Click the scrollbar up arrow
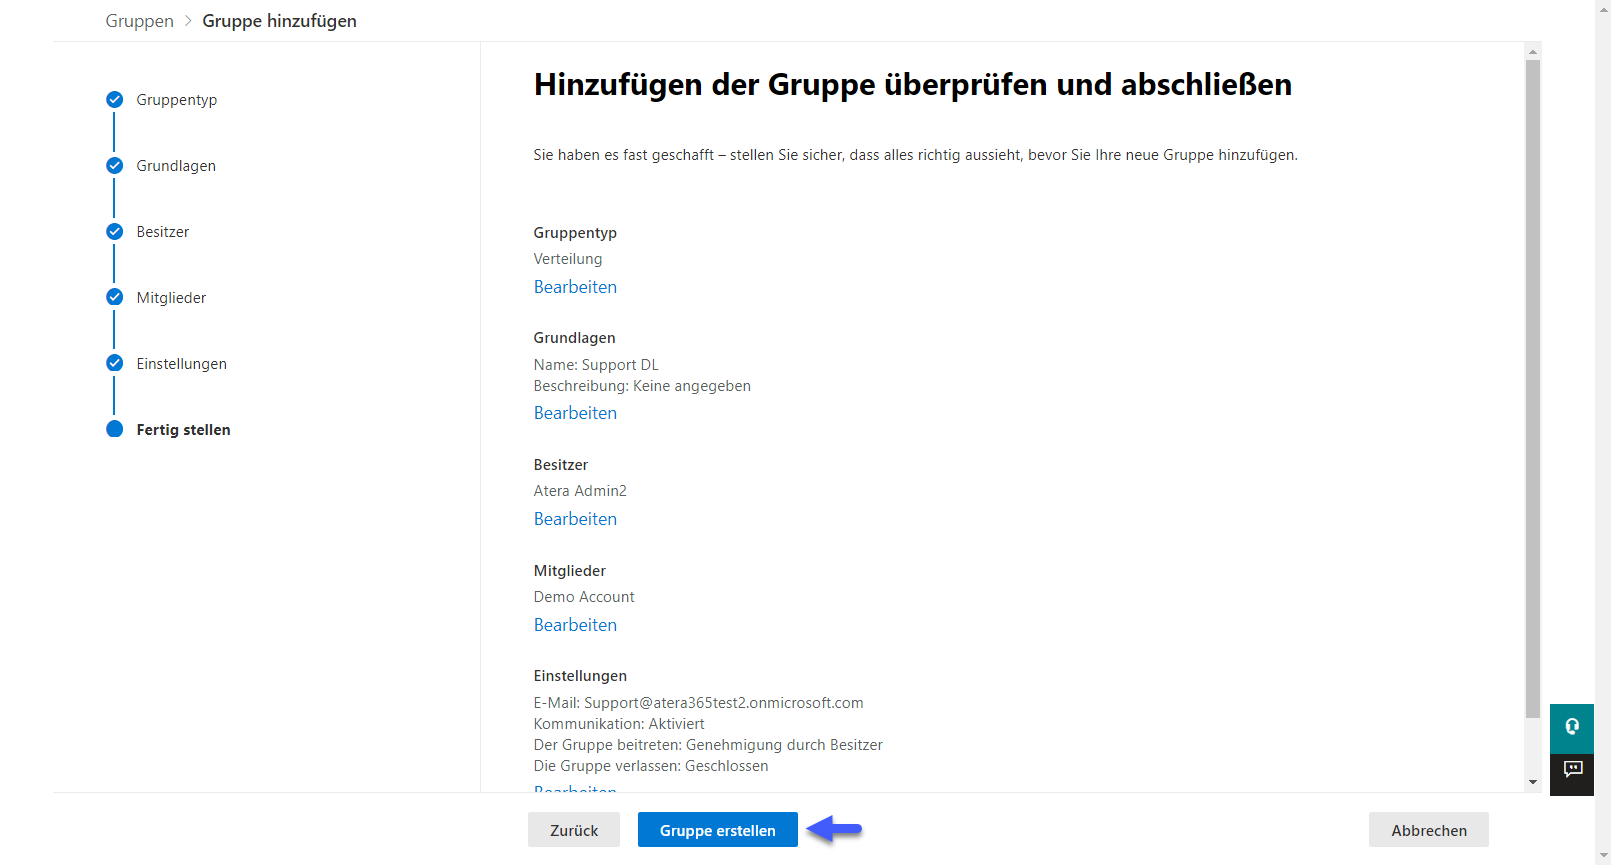 pyautogui.click(x=1533, y=51)
